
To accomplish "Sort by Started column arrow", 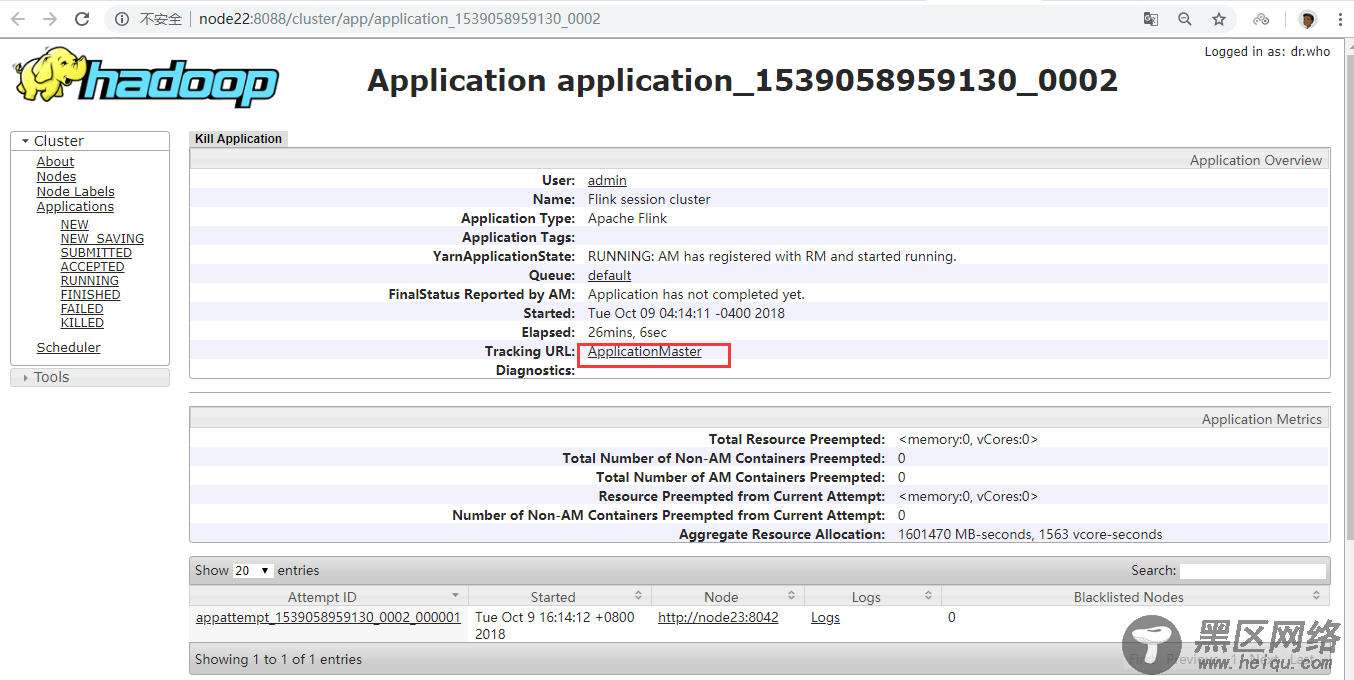I will (x=639, y=596).
